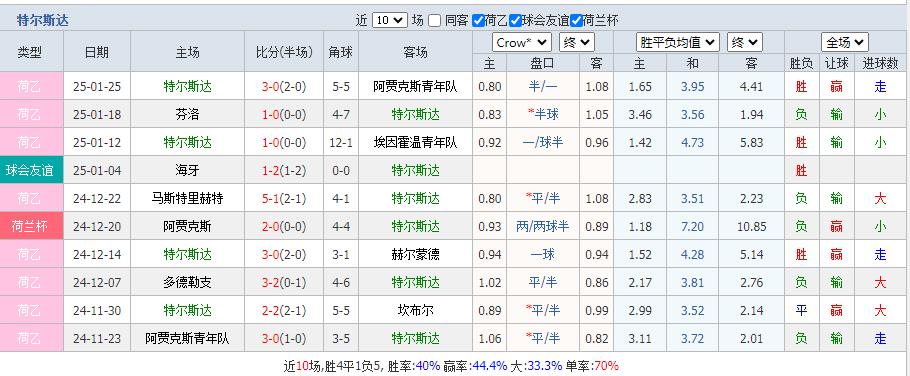Open the 终 dropdown beside Crow*
The height and width of the screenshot is (376, 910).
(576, 42)
